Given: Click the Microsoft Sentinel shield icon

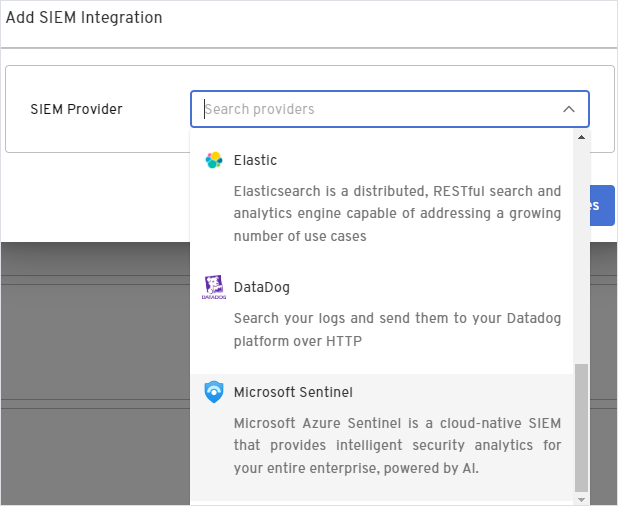Looking at the screenshot, I should (x=214, y=392).
